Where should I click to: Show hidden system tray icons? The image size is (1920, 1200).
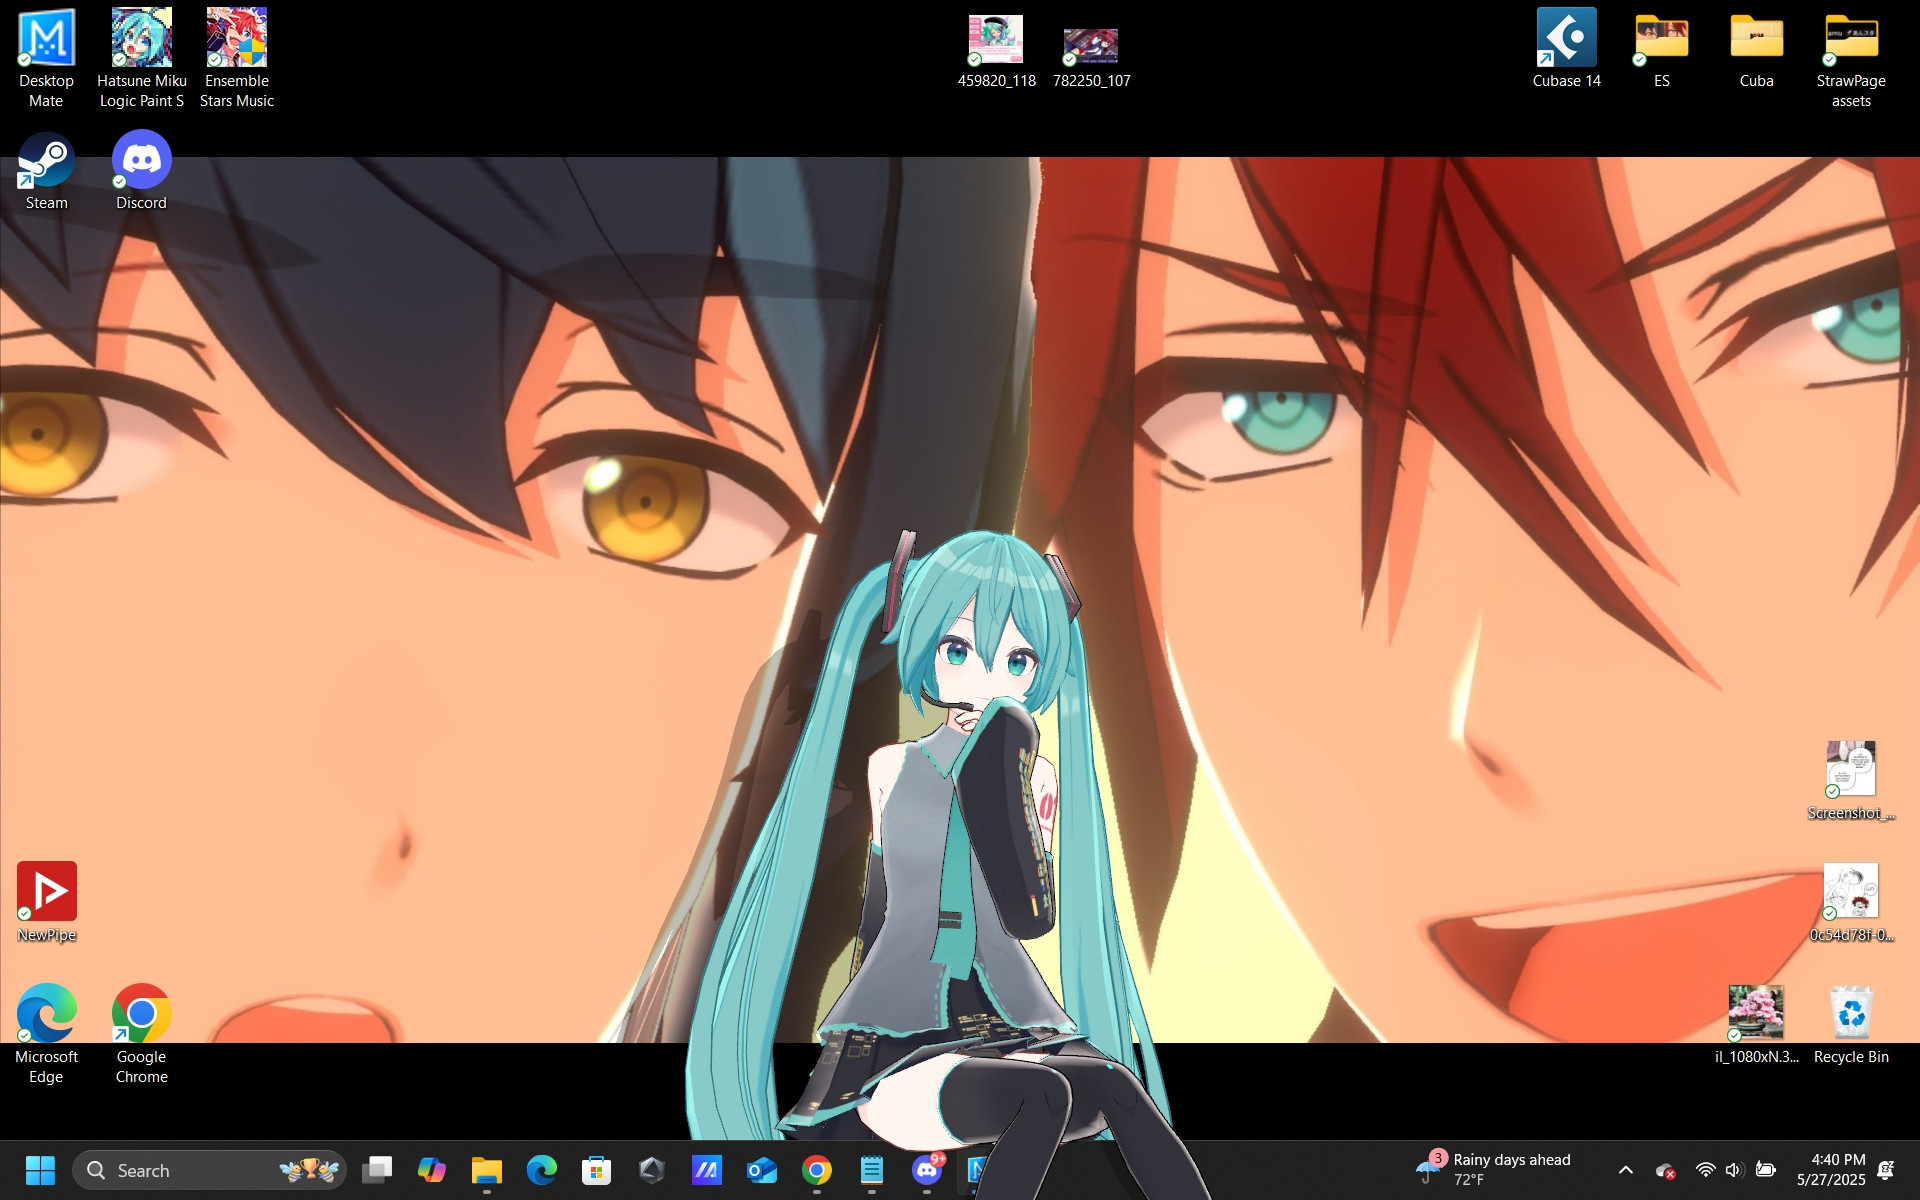coord(1626,1170)
